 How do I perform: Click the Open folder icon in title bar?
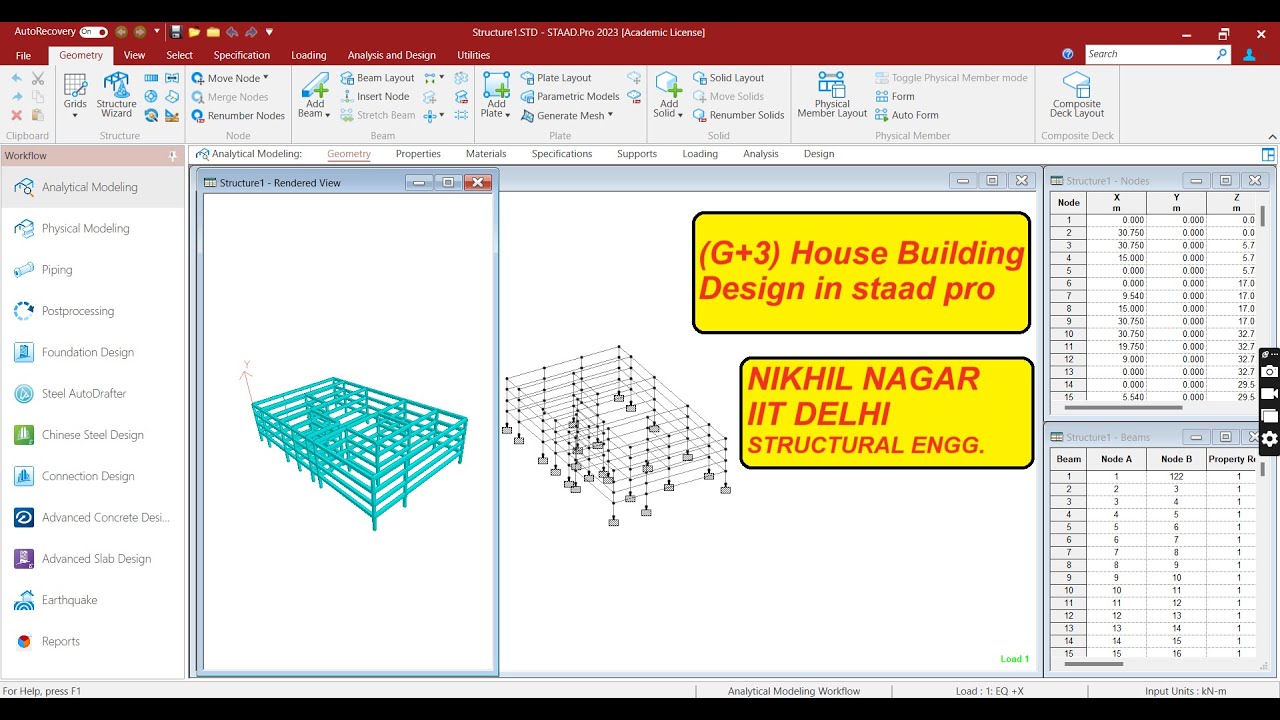pyautogui.click(x=194, y=32)
